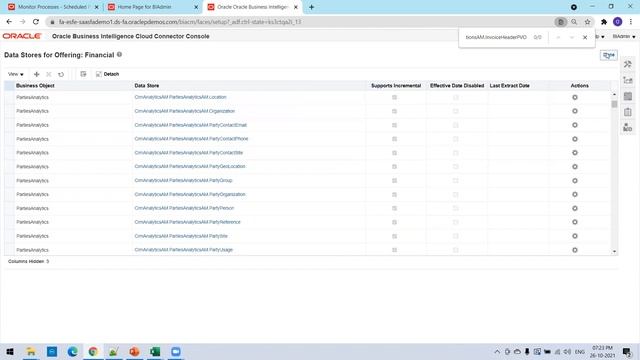Click the table scroll down arrow
The image size is (640, 360).
point(614,251)
